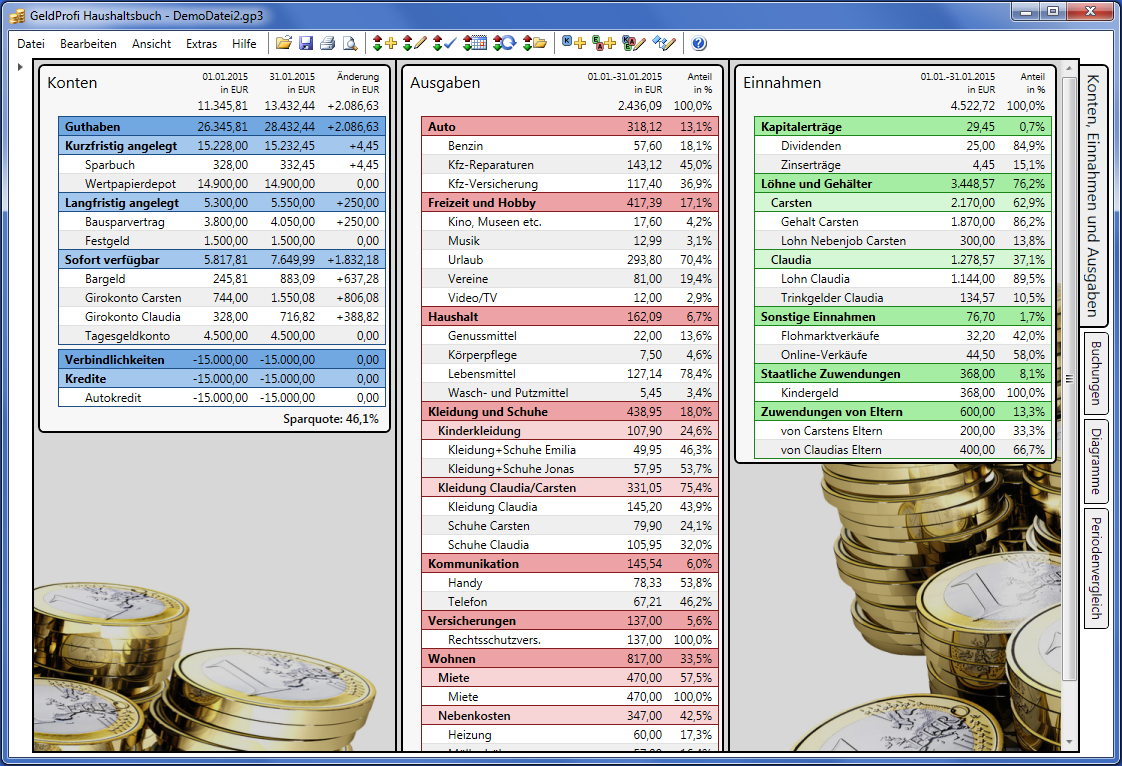Select the Kommunikation category row
The height and width of the screenshot is (766, 1122).
click(x=569, y=563)
